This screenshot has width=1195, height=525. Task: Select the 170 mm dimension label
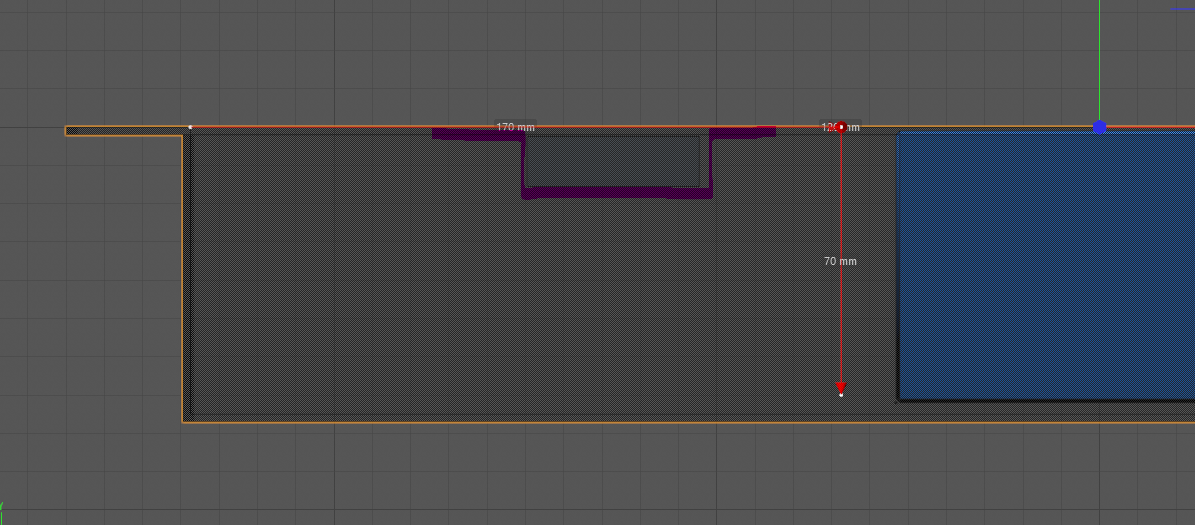[515, 127]
